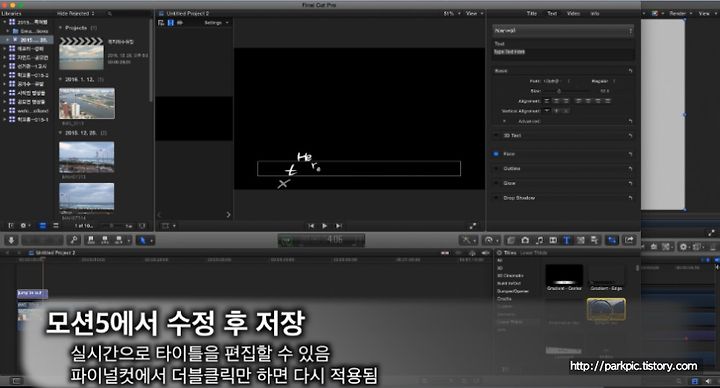Screen dimensions: 720x388
Task: Click the Append clip edit button
Action: tap(118, 240)
